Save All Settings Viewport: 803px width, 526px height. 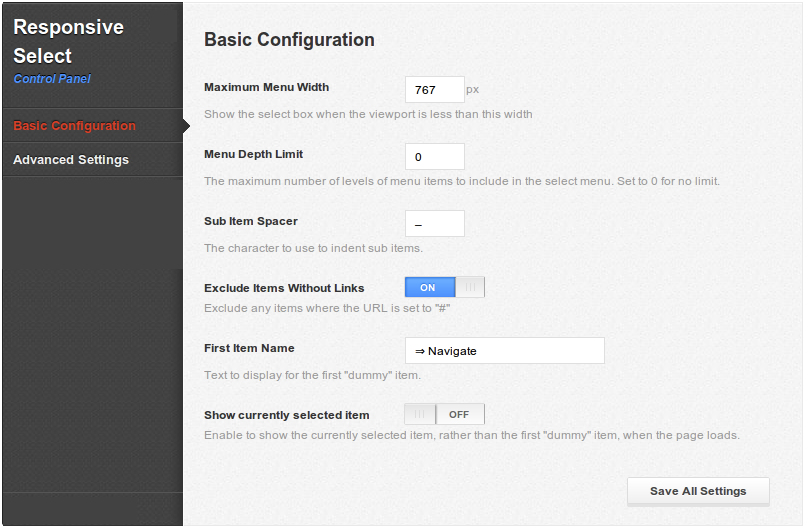click(x=698, y=491)
